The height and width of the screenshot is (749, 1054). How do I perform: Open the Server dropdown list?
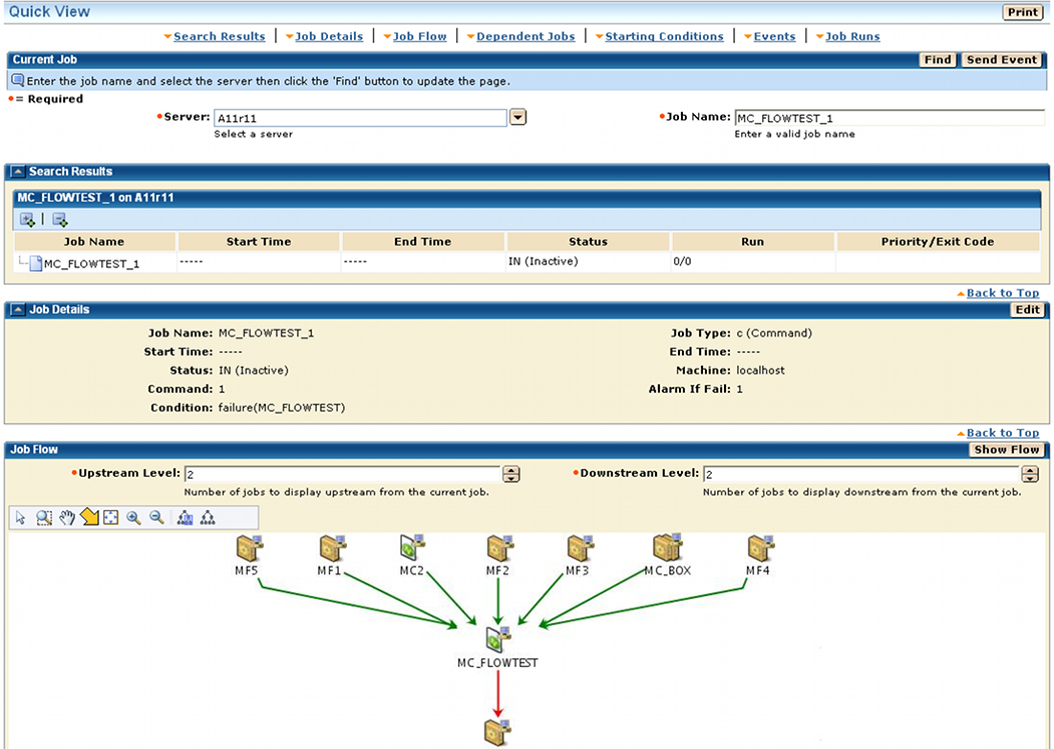click(518, 118)
